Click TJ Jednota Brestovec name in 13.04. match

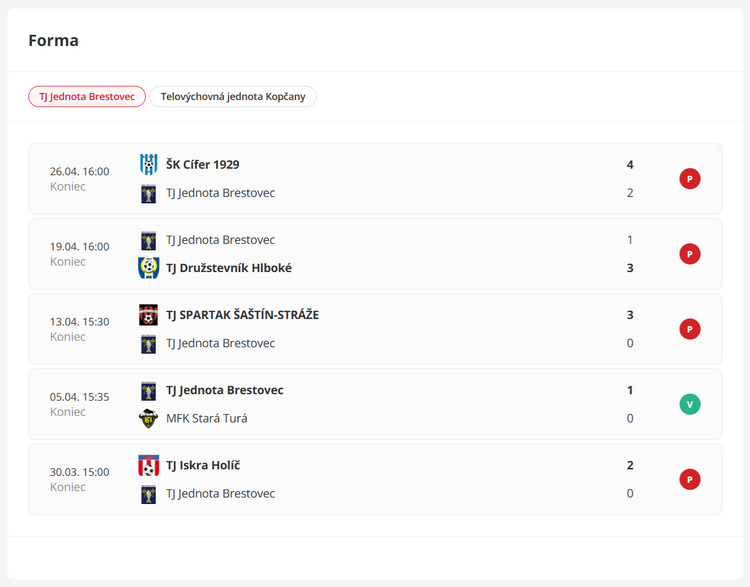221,343
